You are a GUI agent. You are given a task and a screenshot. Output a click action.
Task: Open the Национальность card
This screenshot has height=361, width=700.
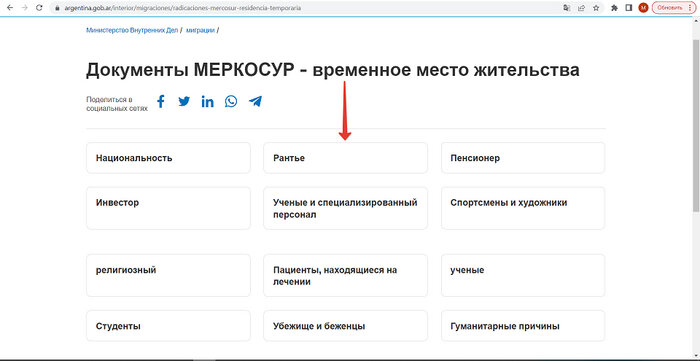(x=168, y=158)
